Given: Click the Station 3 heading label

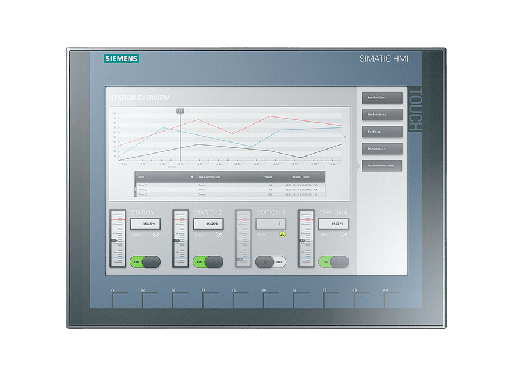Looking at the screenshot, I should (271, 213).
